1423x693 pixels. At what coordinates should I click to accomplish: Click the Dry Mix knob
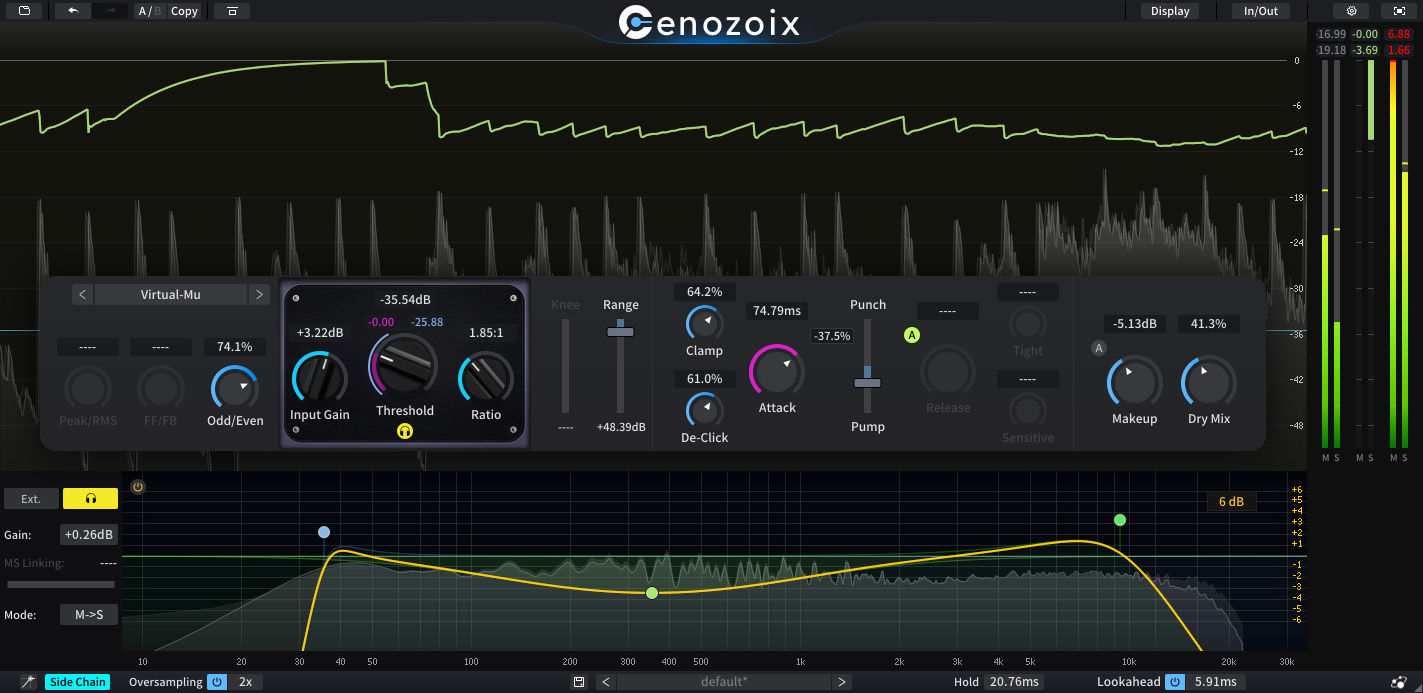tap(1209, 382)
